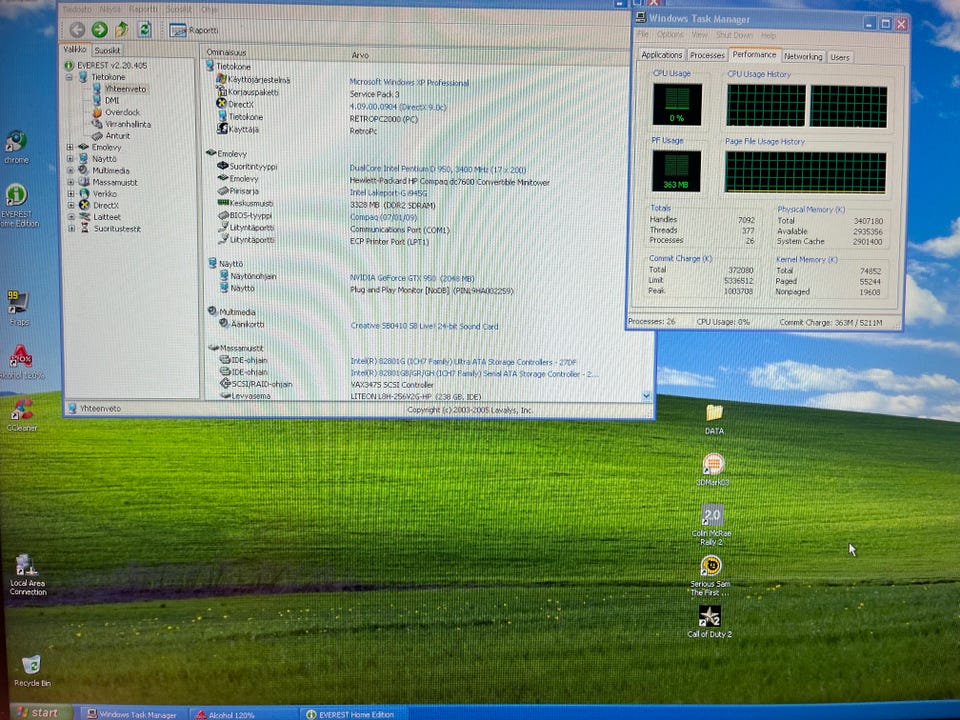The width and height of the screenshot is (960, 720).
Task: Collapse the Tietokone tree node
Action: [x=69, y=77]
